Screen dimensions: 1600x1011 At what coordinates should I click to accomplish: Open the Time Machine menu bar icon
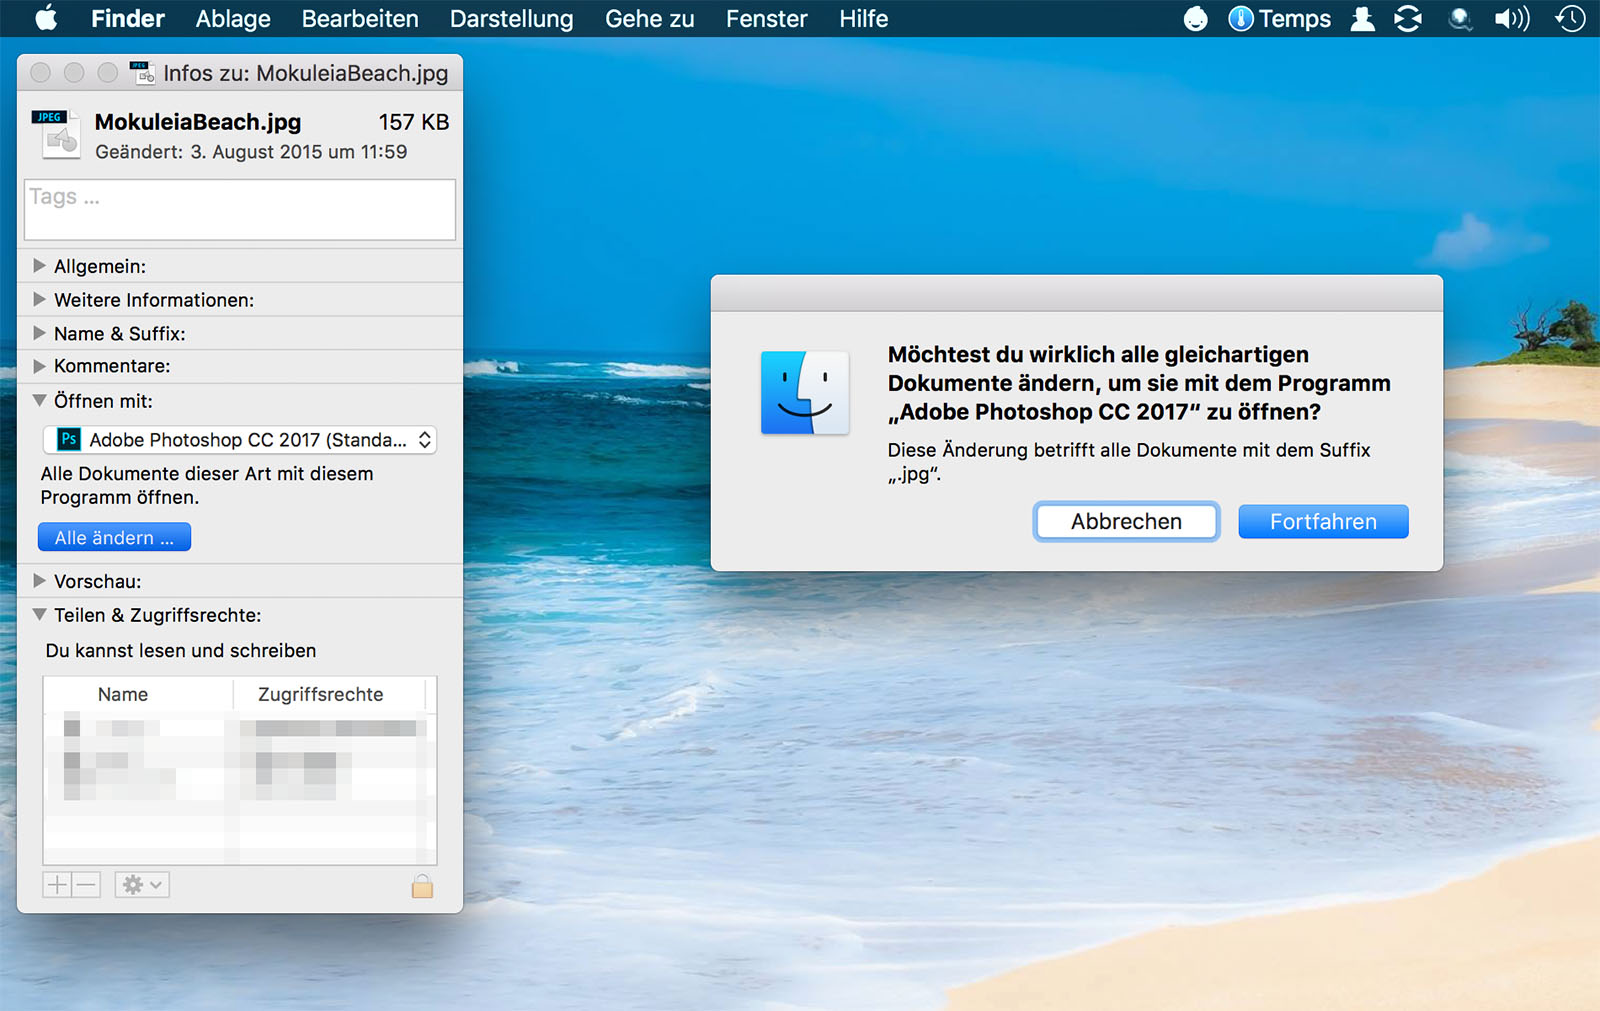coord(1570,19)
